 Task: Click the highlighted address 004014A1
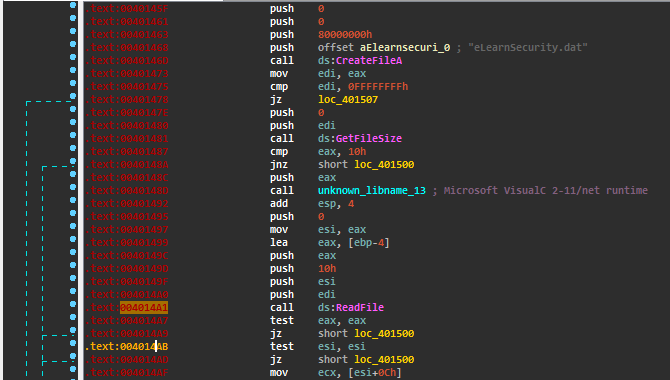[144, 307]
